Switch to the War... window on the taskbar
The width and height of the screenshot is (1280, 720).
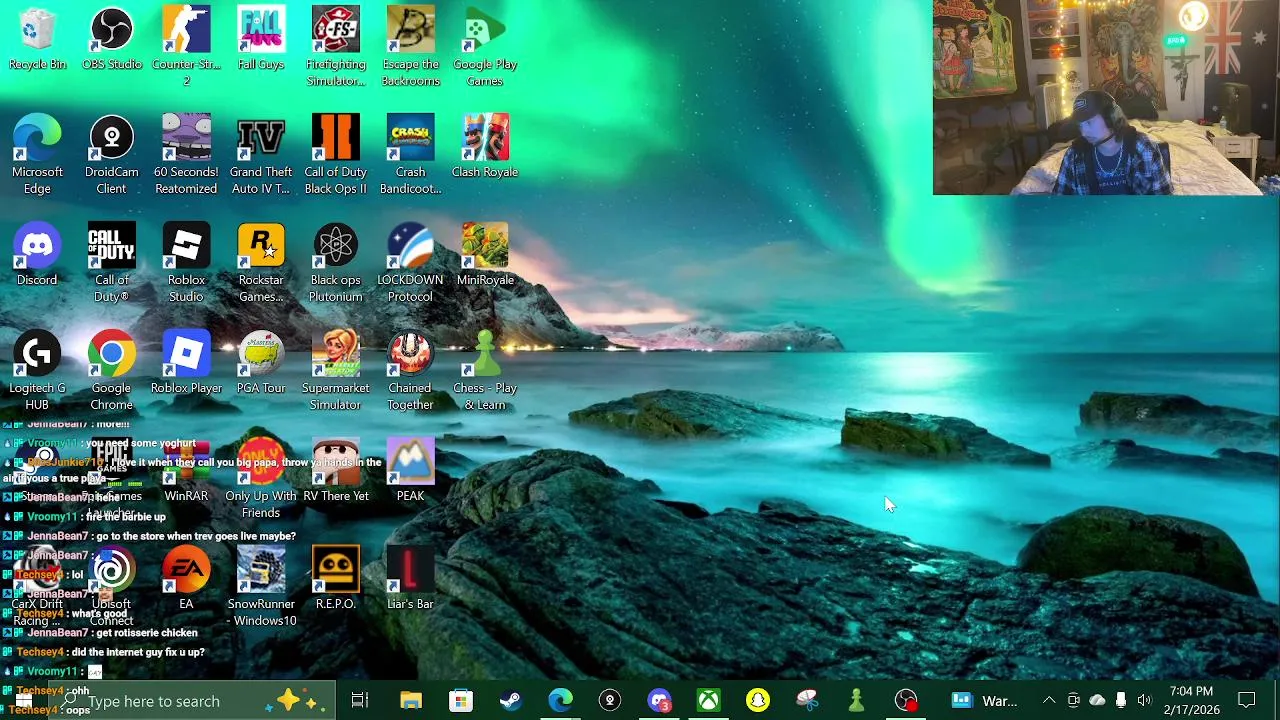[984, 701]
